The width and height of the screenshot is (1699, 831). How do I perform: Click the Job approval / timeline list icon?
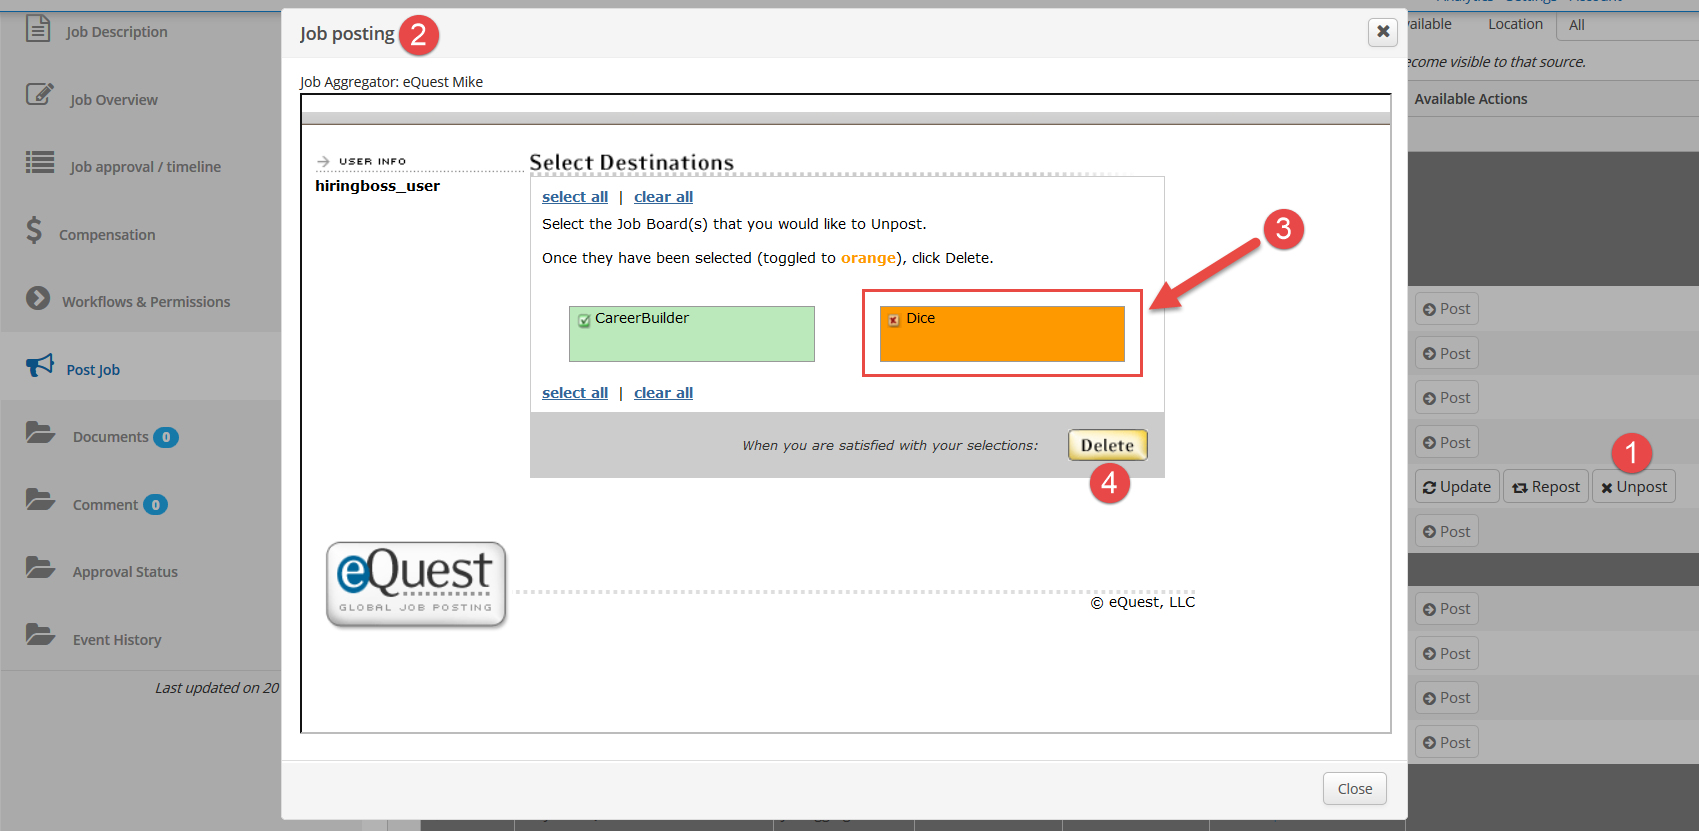point(40,162)
